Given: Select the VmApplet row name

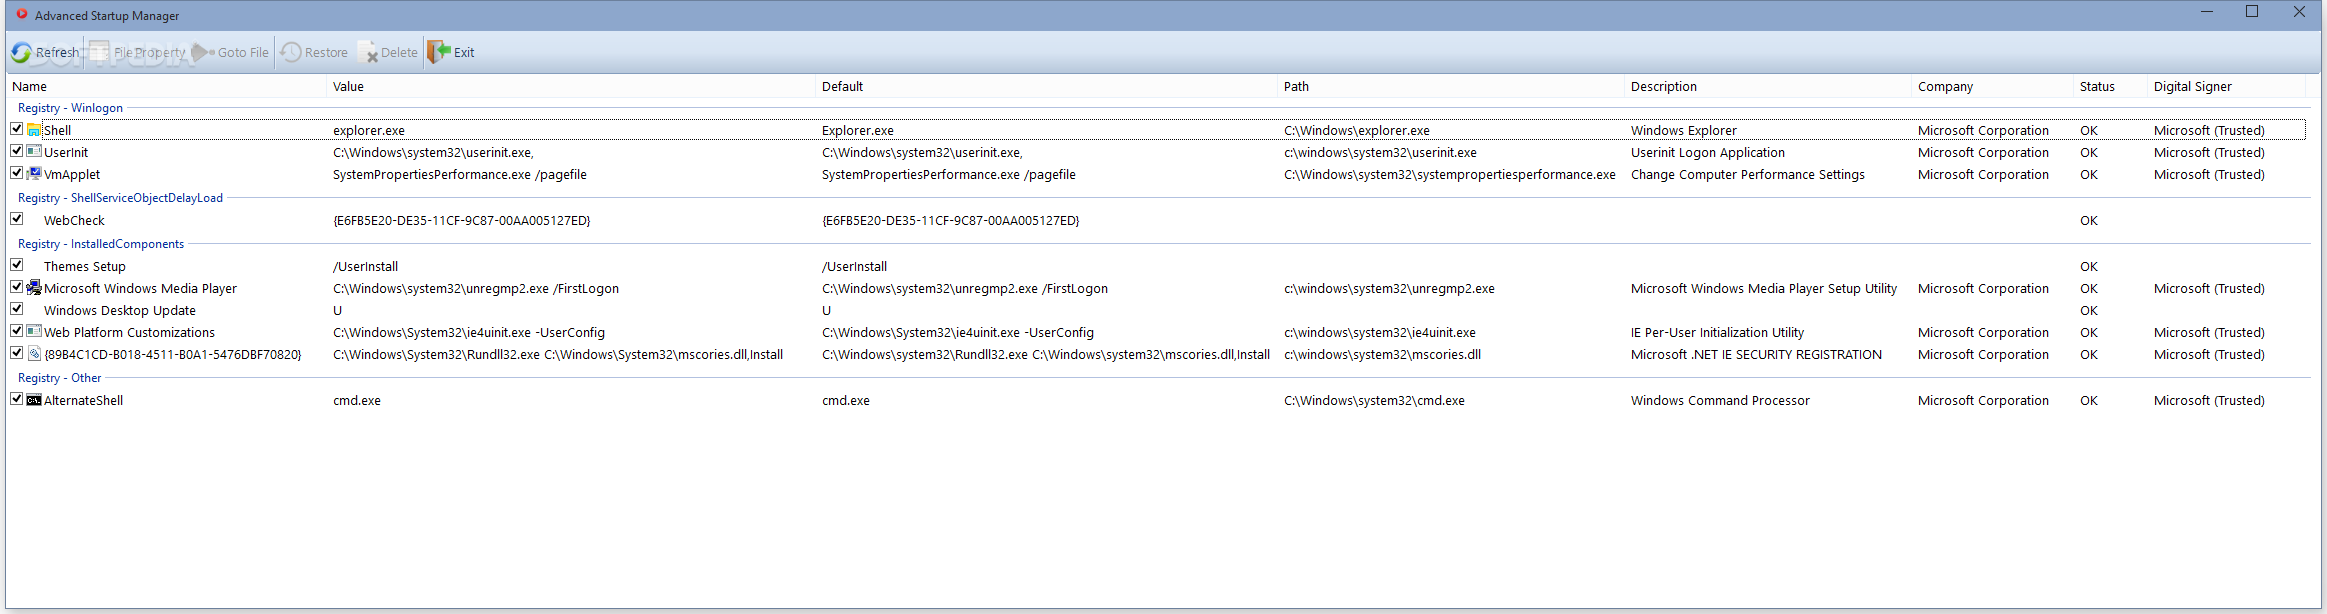Looking at the screenshot, I should [x=72, y=175].
